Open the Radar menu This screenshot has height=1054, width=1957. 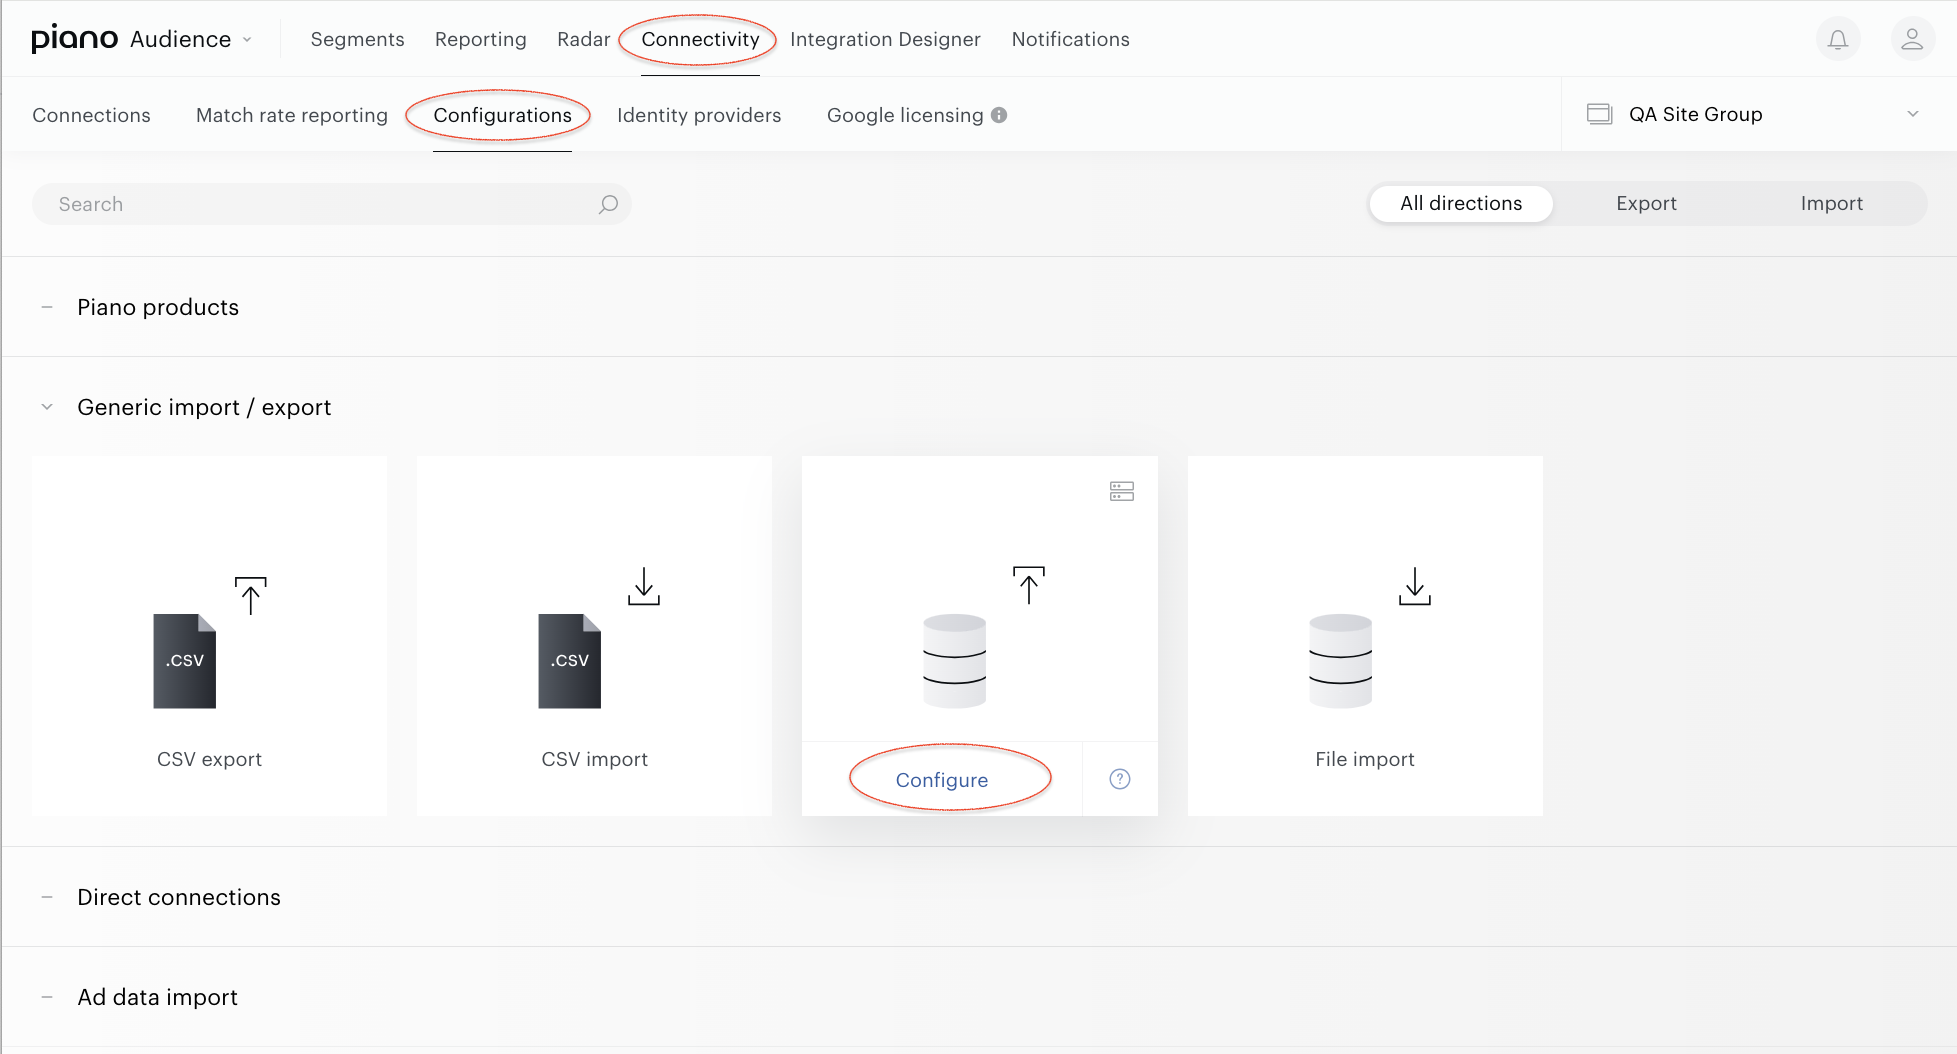(583, 39)
